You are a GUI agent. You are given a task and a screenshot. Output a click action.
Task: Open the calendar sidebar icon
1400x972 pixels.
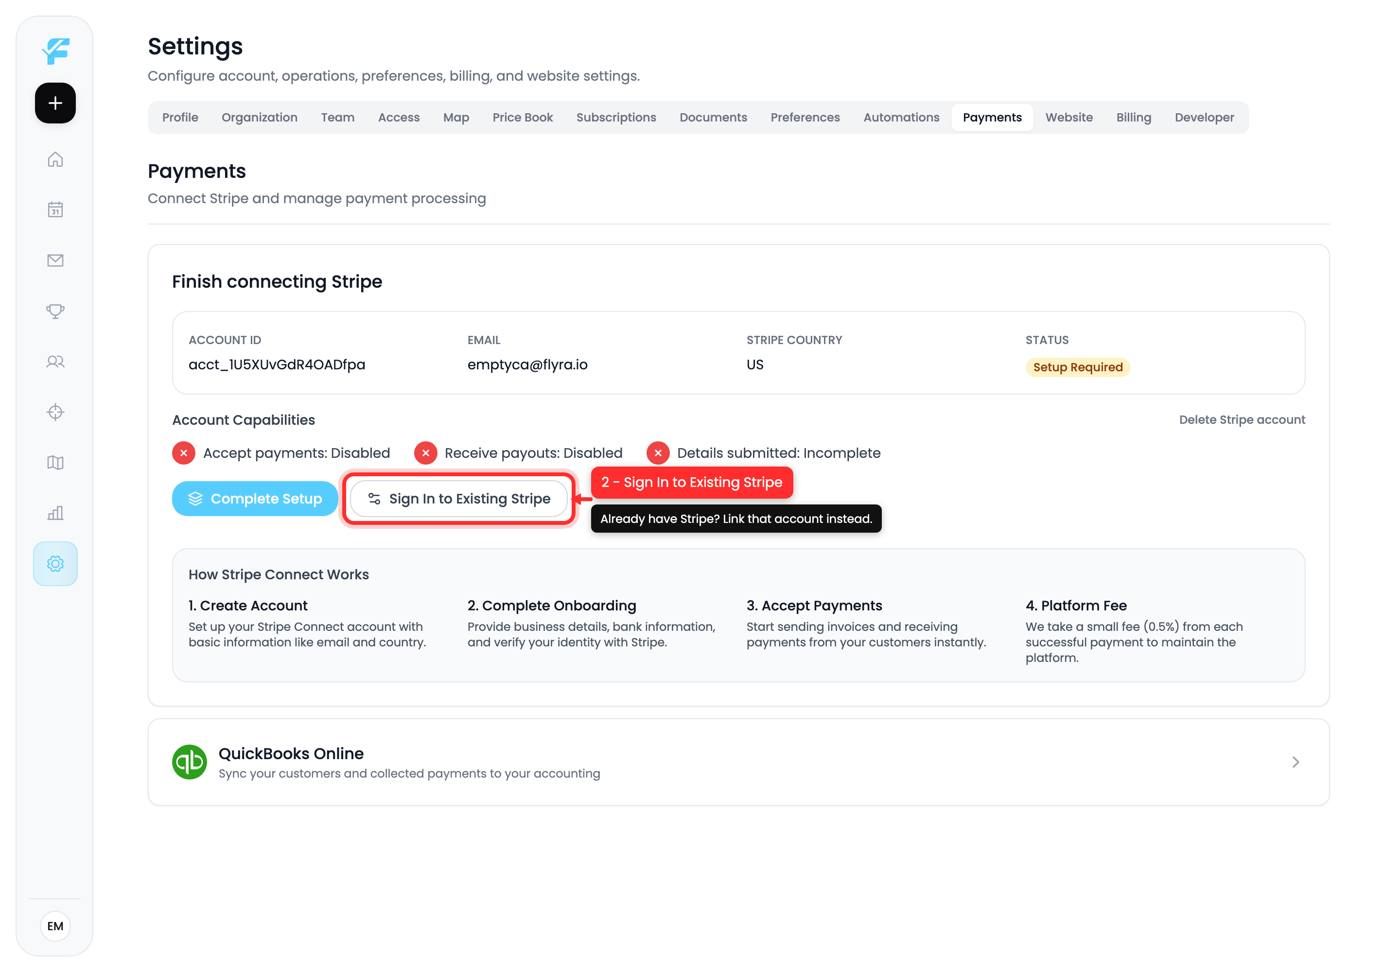[x=55, y=210]
